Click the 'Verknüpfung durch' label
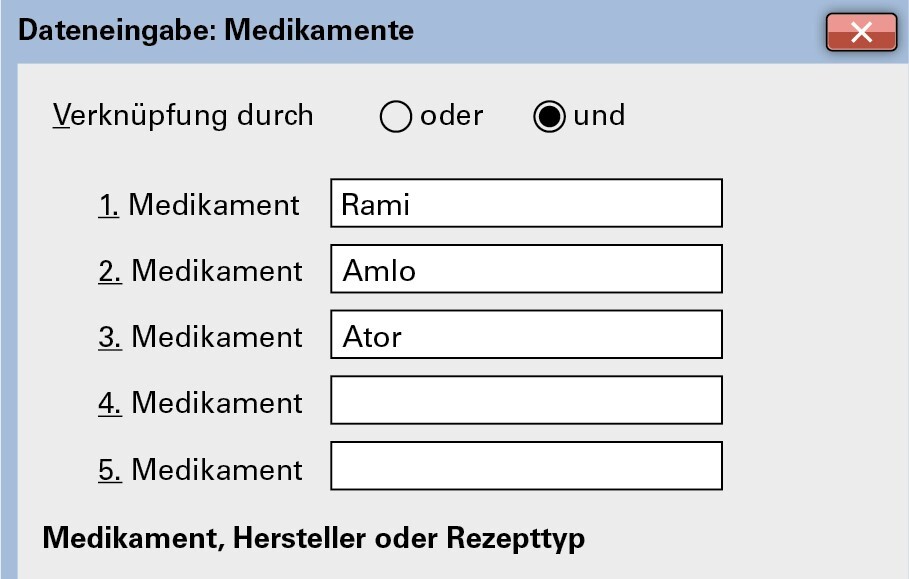 [x=183, y=116]
